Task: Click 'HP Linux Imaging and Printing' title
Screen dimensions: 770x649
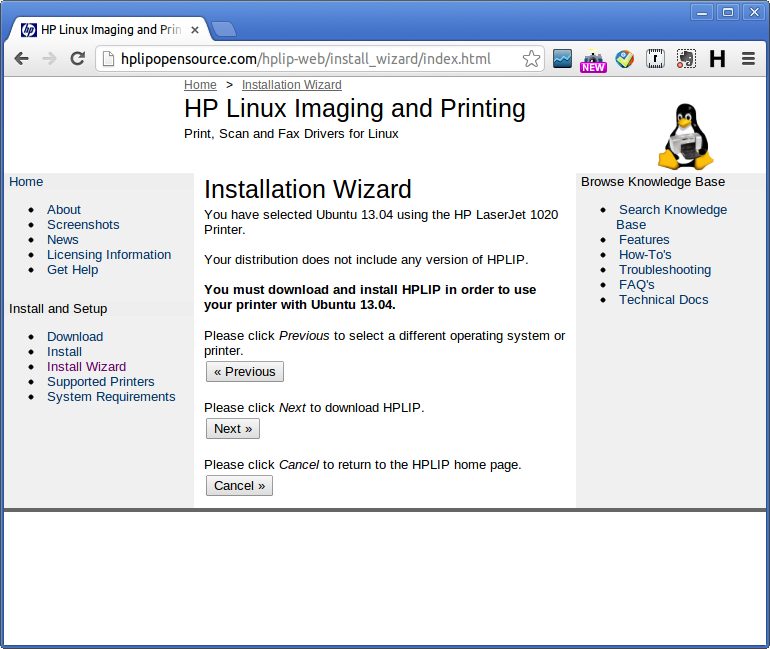Action: (x=355, y=109)
